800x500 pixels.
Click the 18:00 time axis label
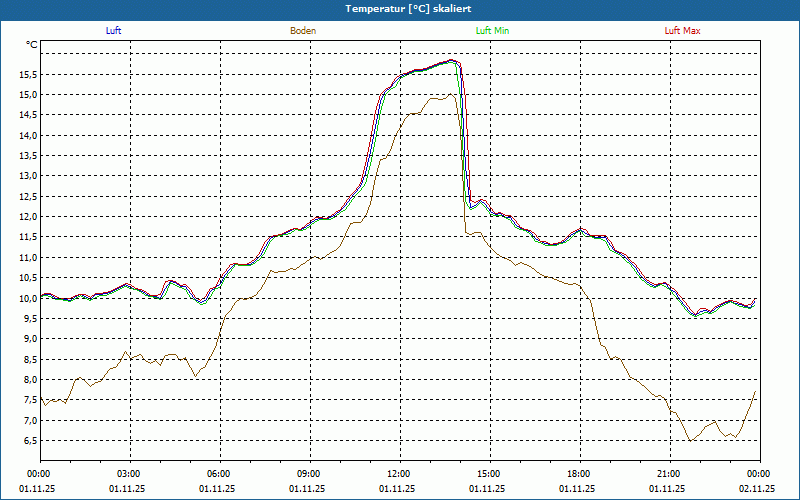coord(580,474)
